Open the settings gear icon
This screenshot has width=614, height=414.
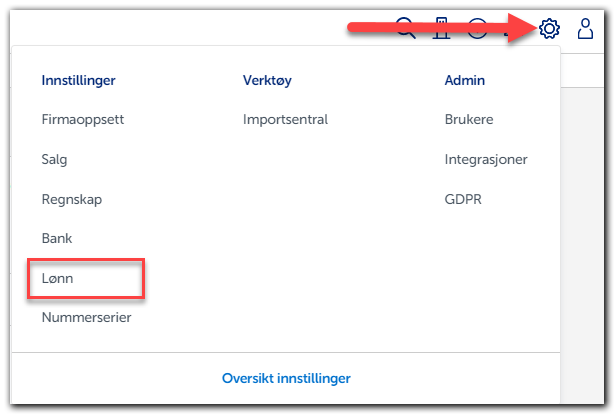pyautogui.click(x=549, y=29)
